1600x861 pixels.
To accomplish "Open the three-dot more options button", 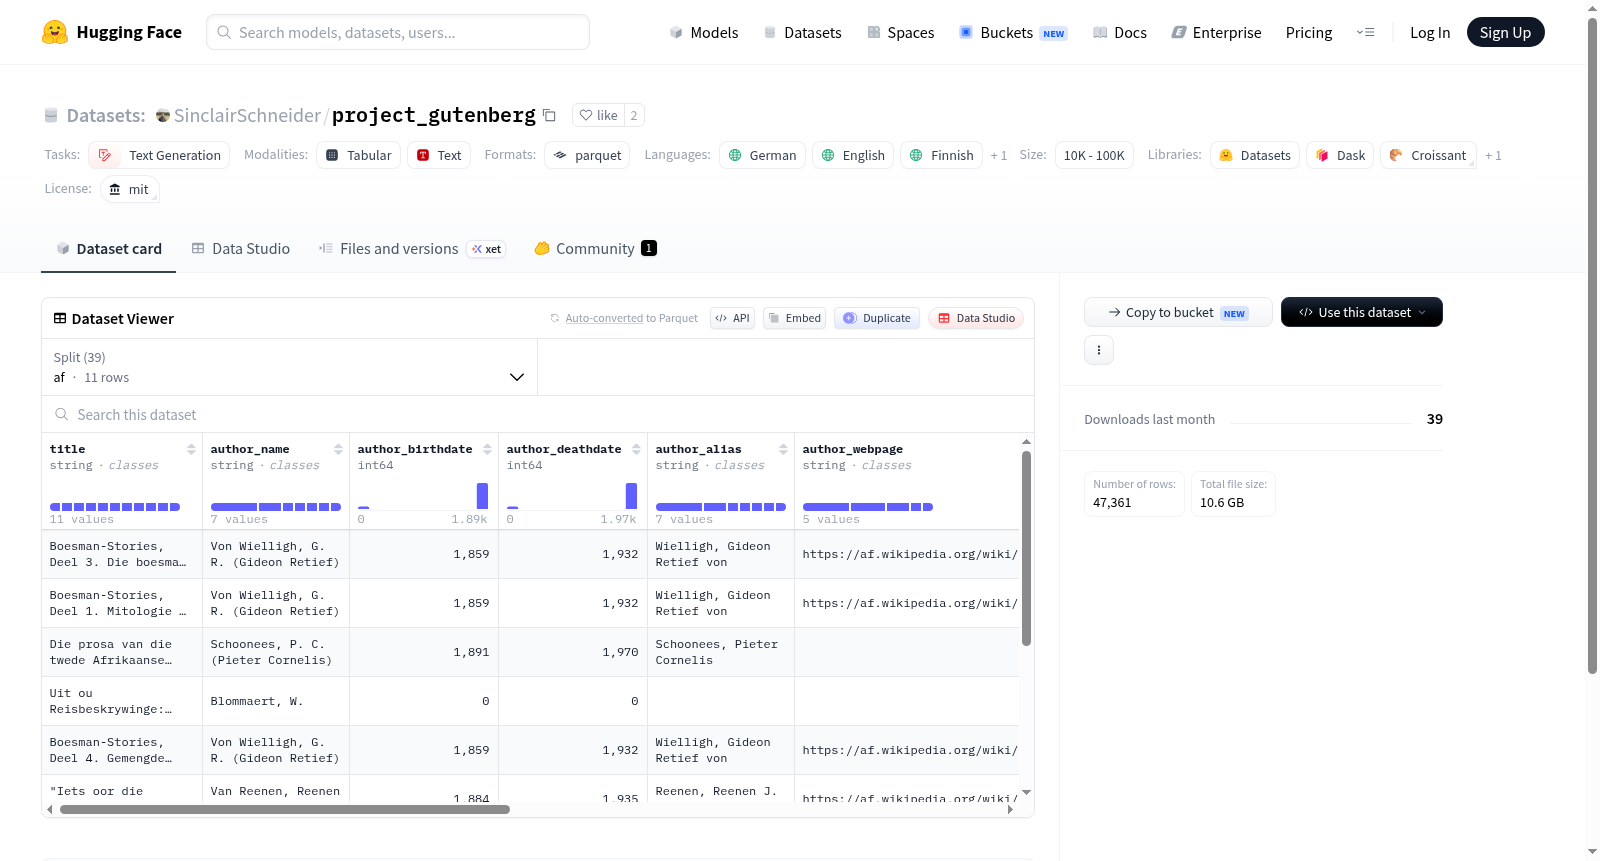I will click(1099, 350).
